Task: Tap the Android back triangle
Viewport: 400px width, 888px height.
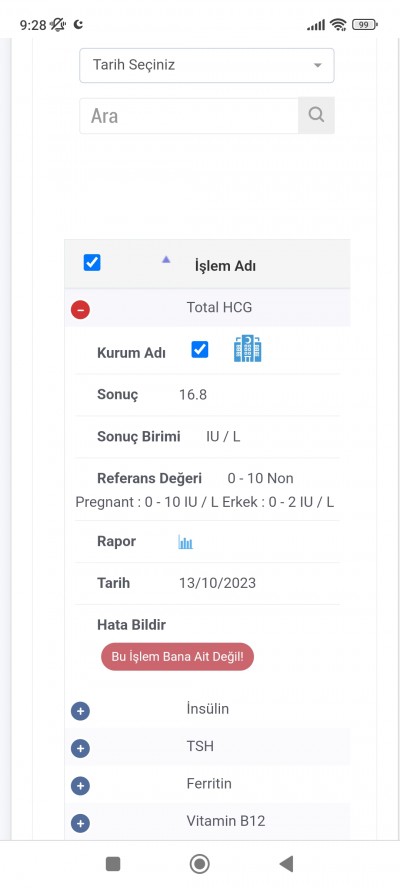Action: [x=286, y=864]
